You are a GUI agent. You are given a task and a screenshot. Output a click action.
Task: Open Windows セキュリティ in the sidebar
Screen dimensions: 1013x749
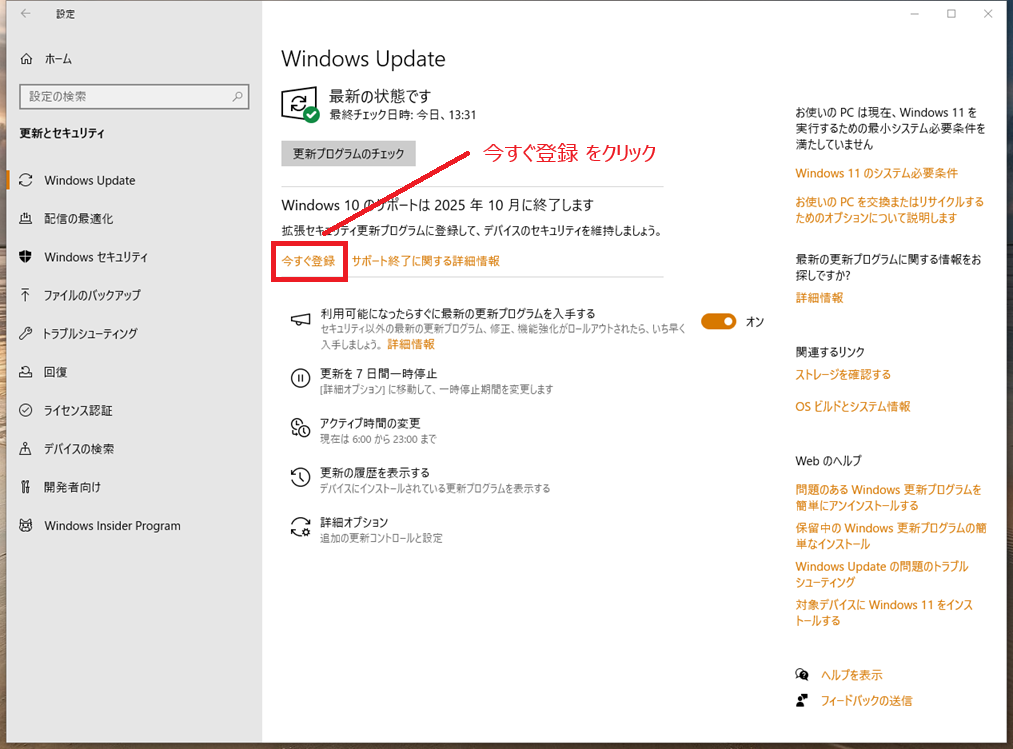pyautogui.click(x=96, y=257)
